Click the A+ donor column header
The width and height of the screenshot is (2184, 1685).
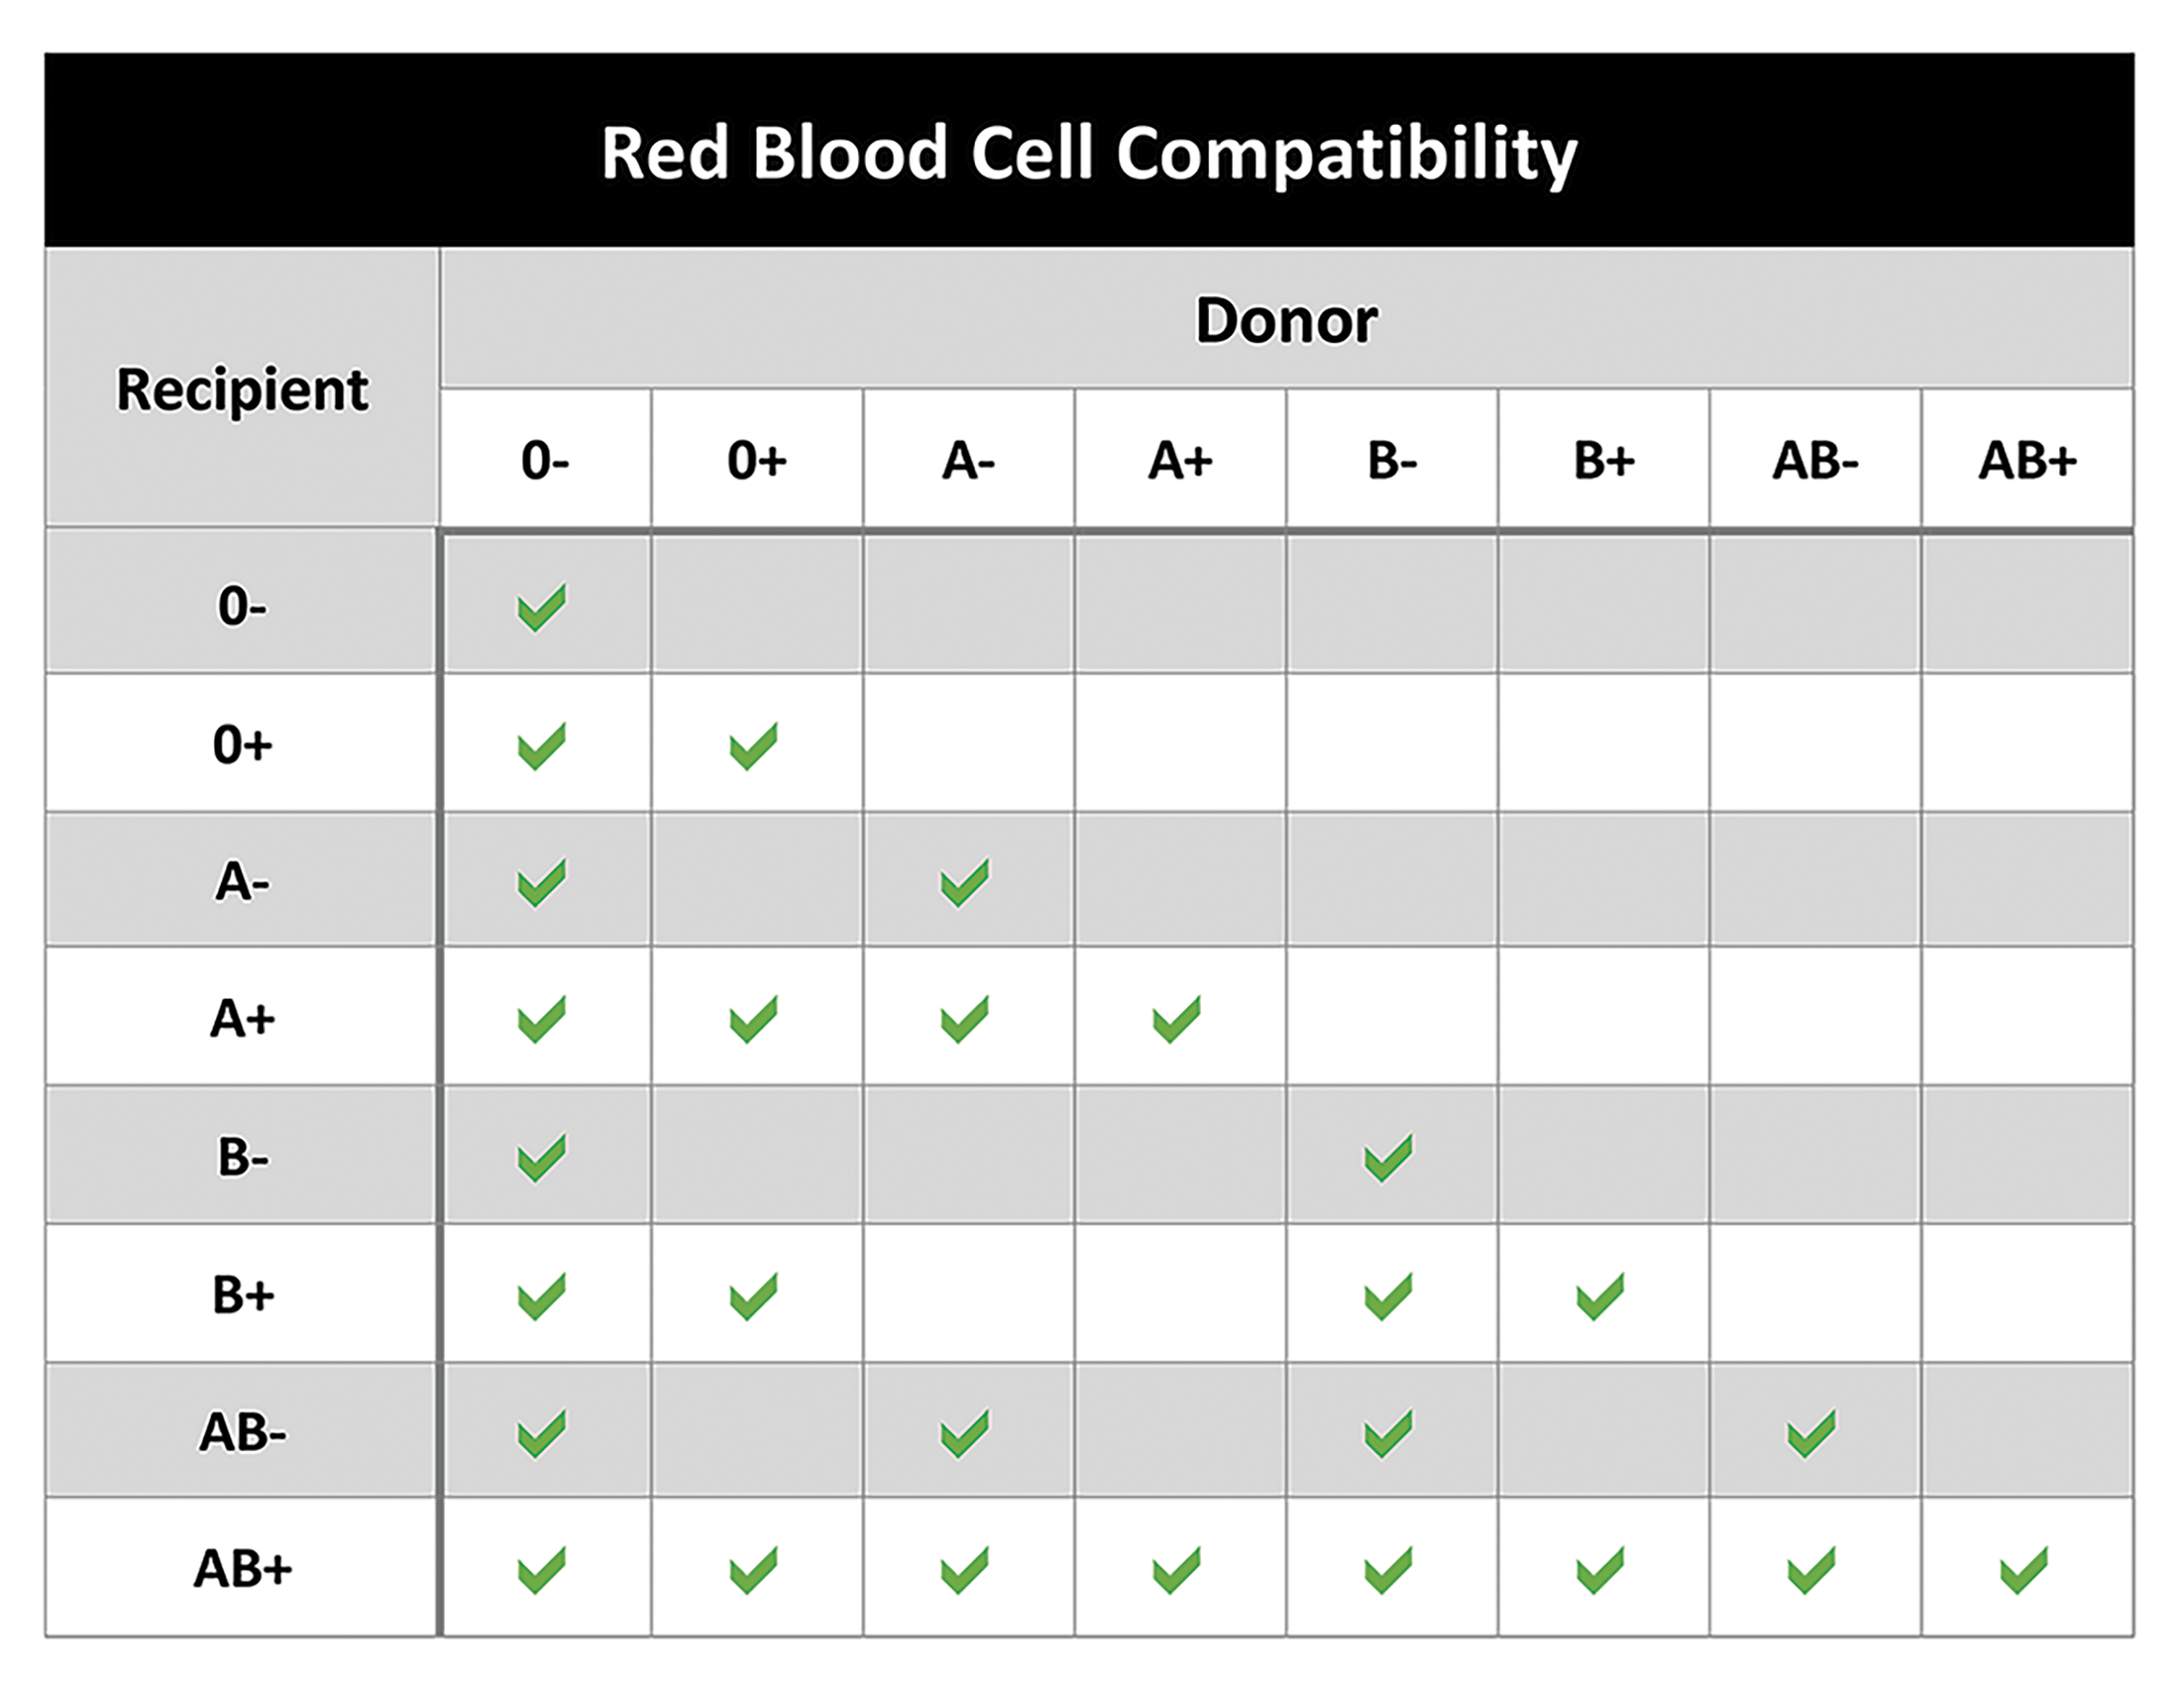pyautogui.click(x=1180, y=461)
